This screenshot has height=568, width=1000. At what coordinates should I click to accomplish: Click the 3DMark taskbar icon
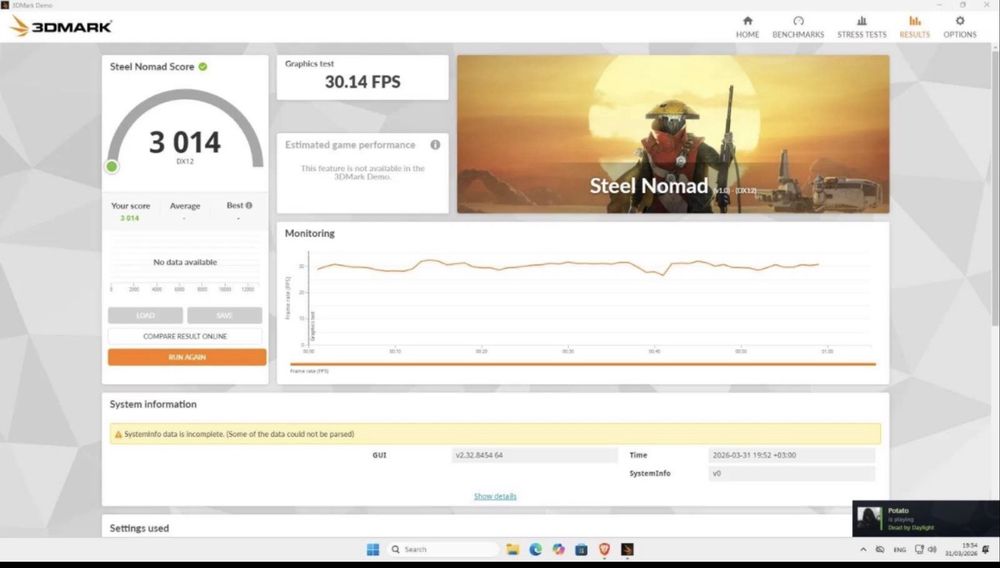tap(628, 550)
